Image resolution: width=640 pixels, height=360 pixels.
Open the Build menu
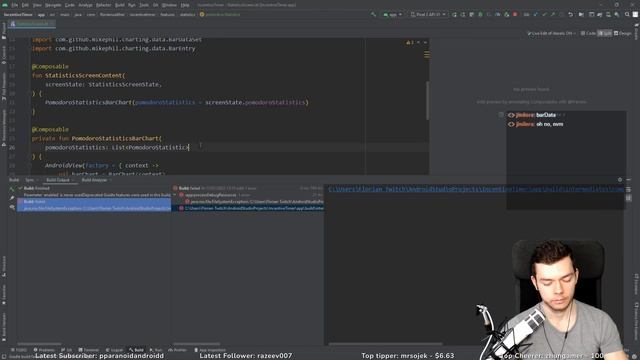coord(120,5)
